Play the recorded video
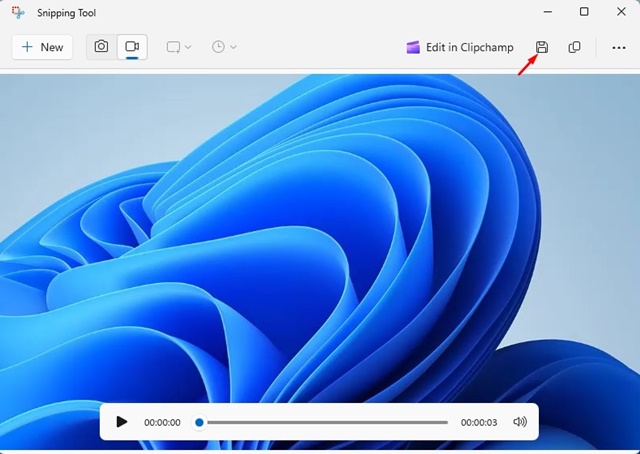Viewport: 640px width, 454px height. tap(122, 422)
